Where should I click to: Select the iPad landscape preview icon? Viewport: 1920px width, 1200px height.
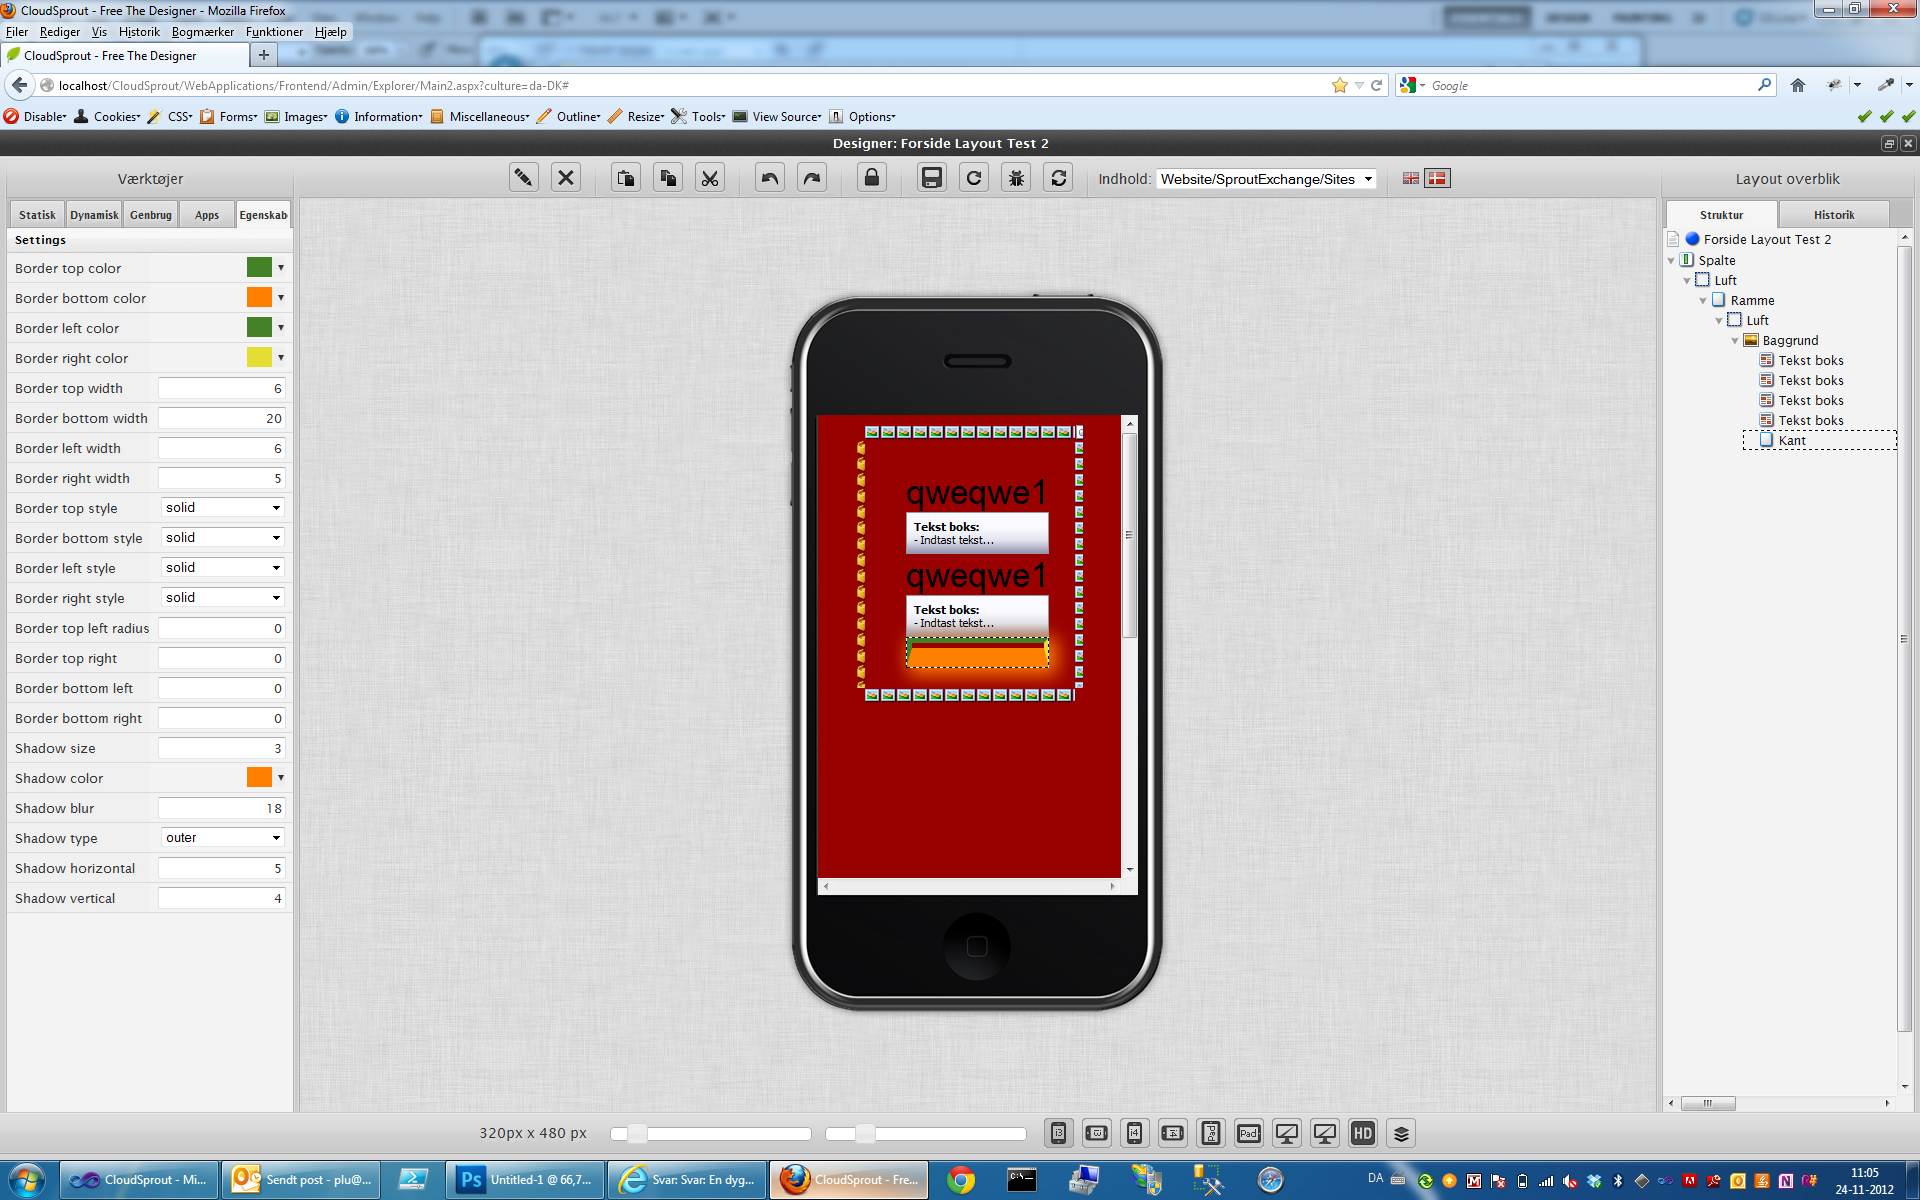tap(1248, 1133)
